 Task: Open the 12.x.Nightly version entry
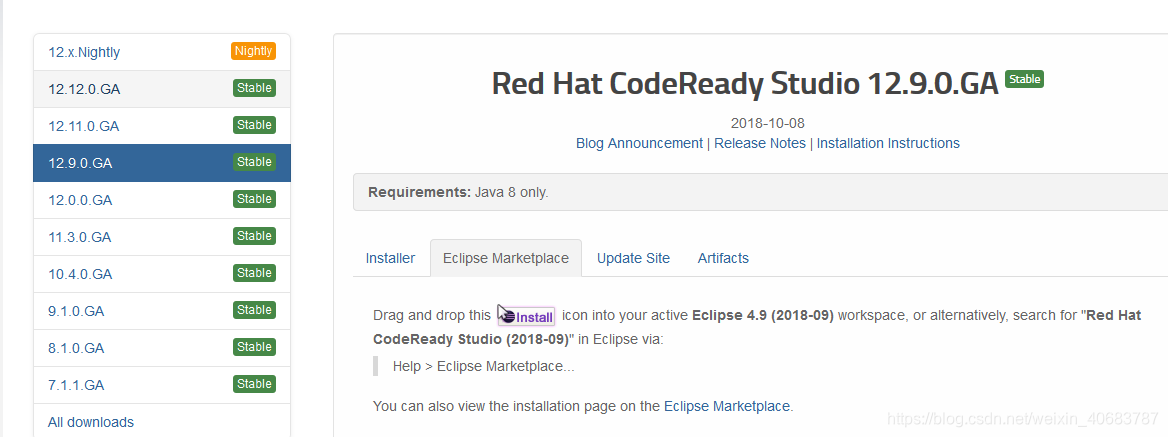[x=162, y=52]
